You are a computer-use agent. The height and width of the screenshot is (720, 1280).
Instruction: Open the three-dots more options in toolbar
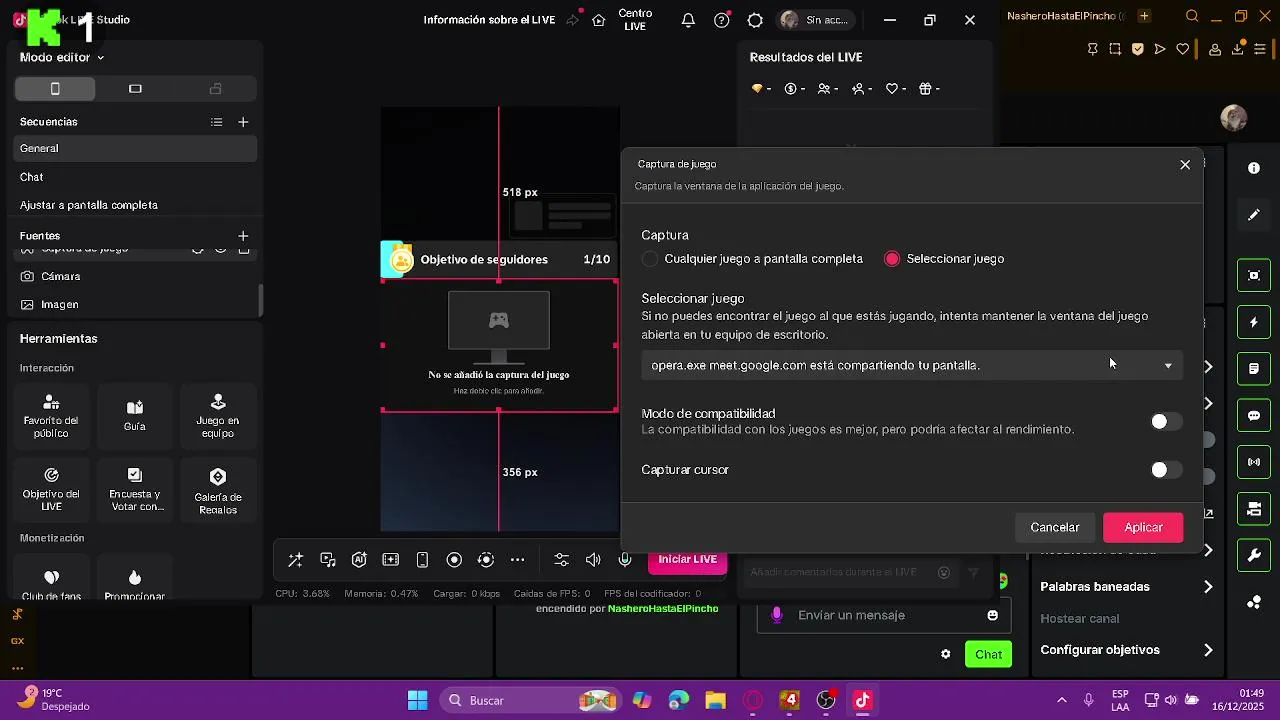(x=517, y=560)
